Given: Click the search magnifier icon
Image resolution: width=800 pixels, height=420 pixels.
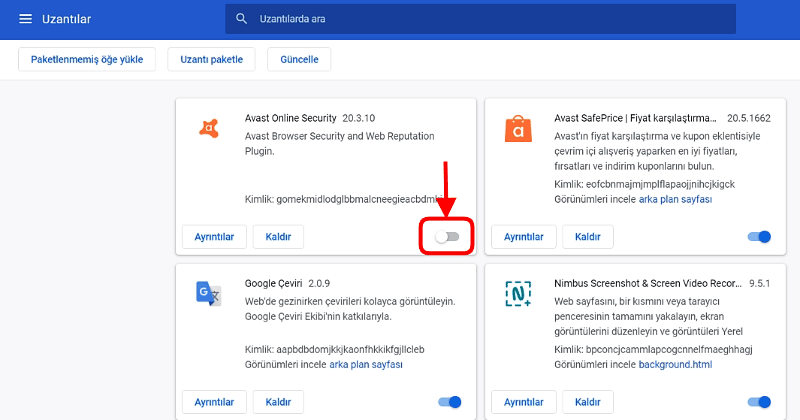Looking at the screenshot, I should (241, 19).
